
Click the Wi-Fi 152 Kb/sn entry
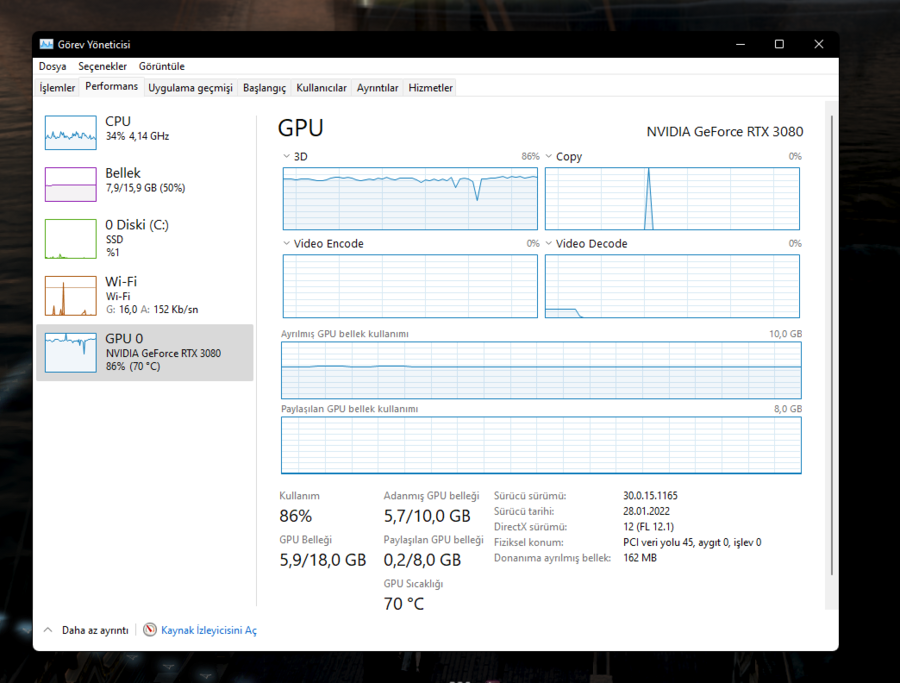145,296
